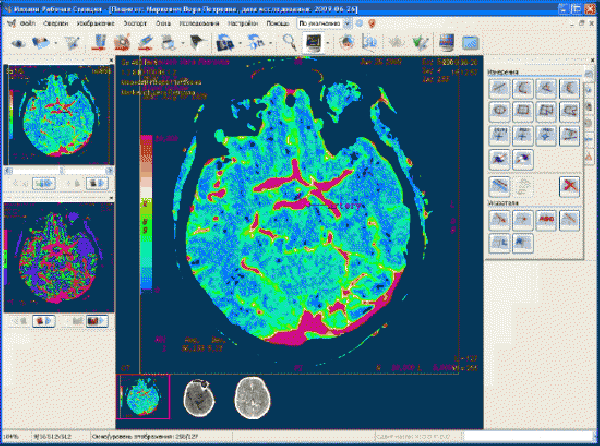Screen dimensions: 600x446
Task: Click the printer icon in the toolbar
Action: coord(168,42)
